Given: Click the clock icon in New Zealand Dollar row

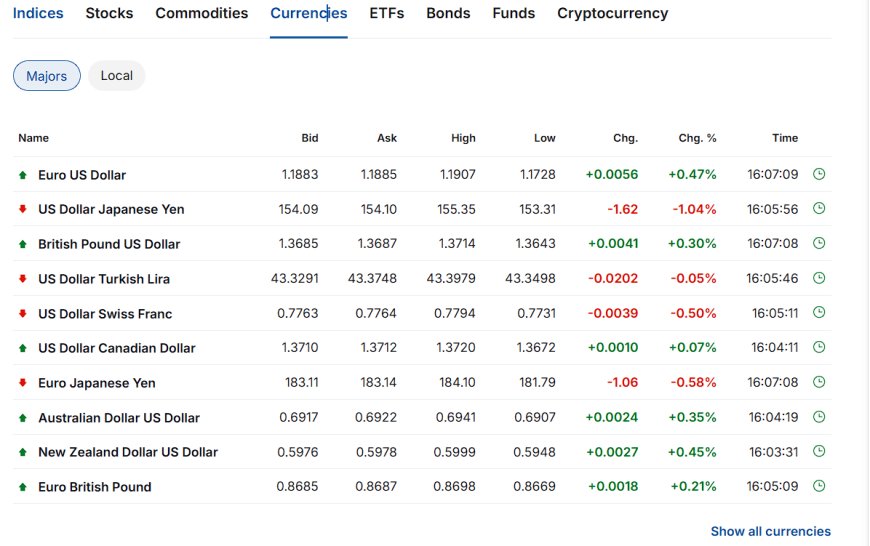Looking at the screenshot, I should pyautogui.click(x=819, y=451).
